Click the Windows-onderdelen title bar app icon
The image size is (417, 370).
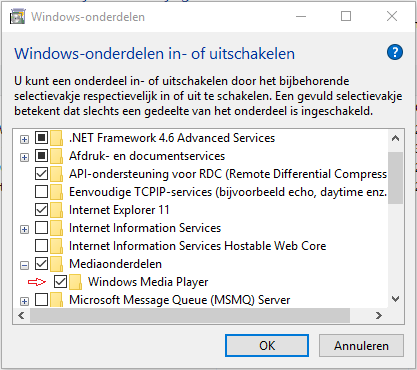coord(17,17)
